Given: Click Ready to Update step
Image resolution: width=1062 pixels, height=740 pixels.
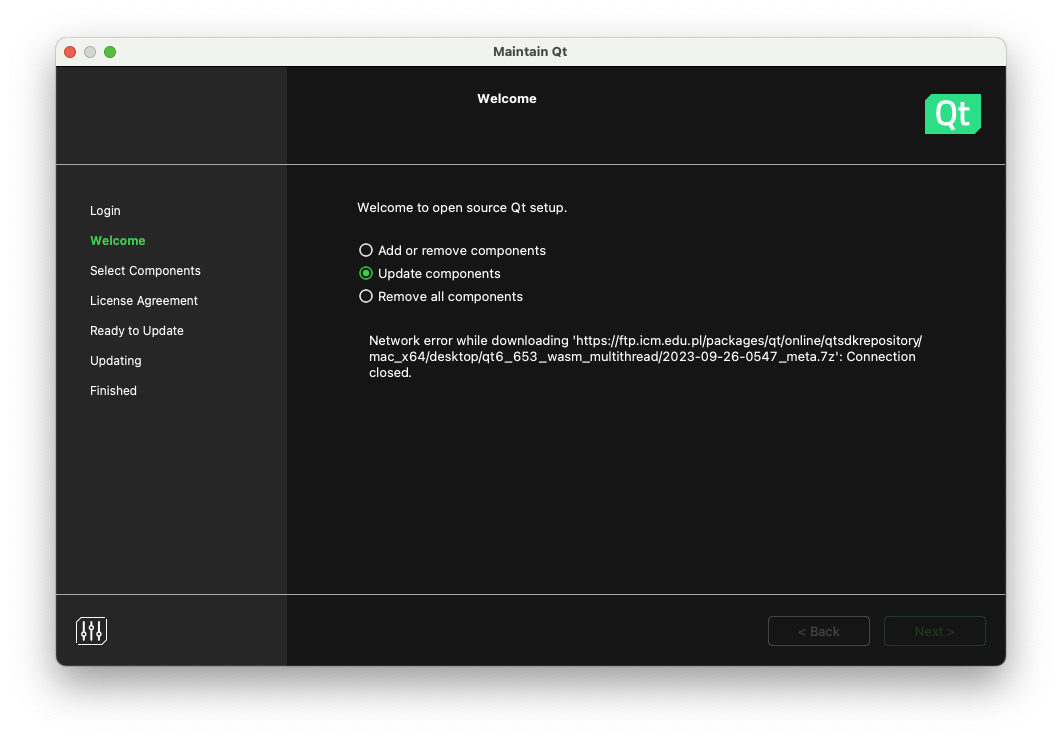Looking at the screenshot, I should pos(137,330).
